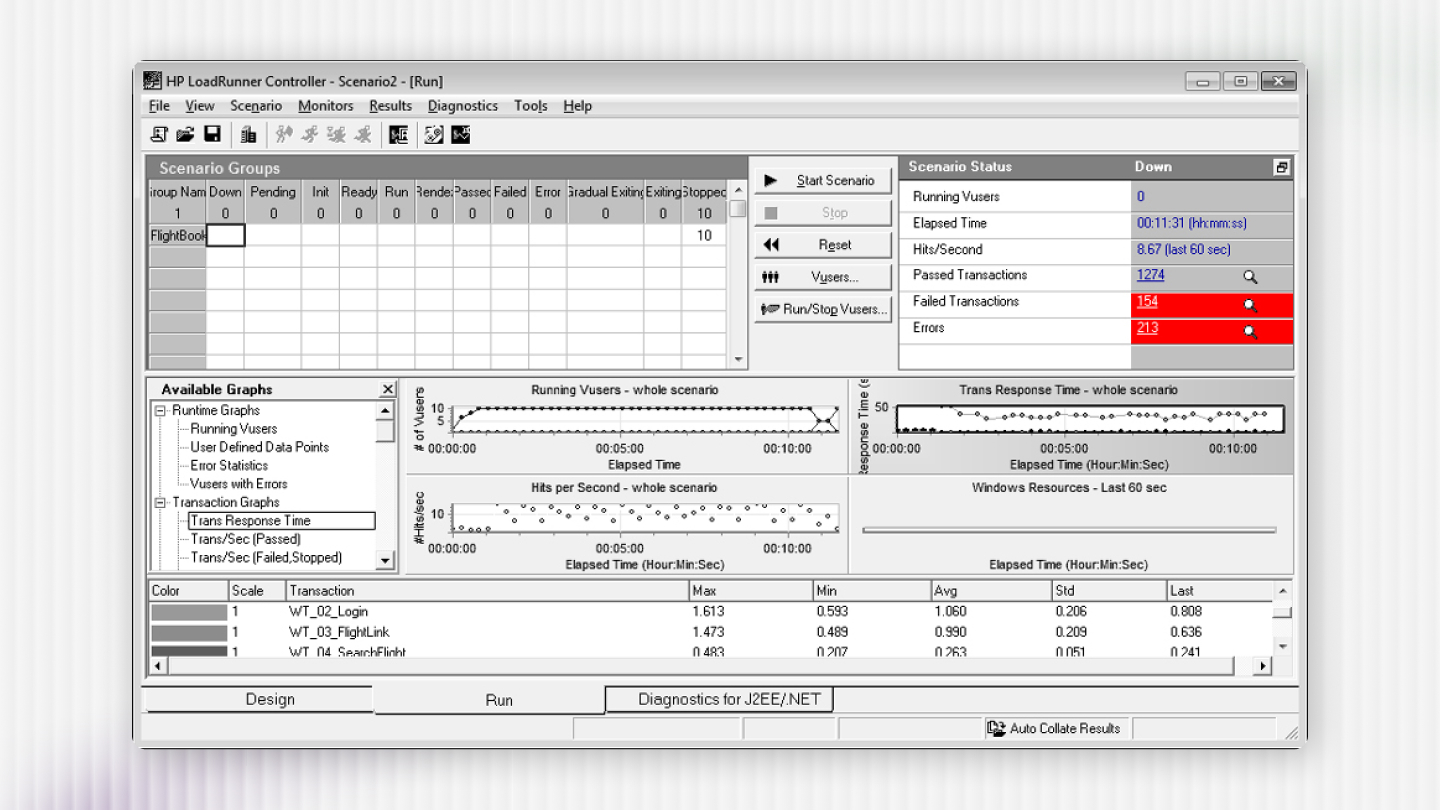Click the WT_03_FlightLink color swatch
Viewport: 1440px width, 810px height.
point(189,633)
